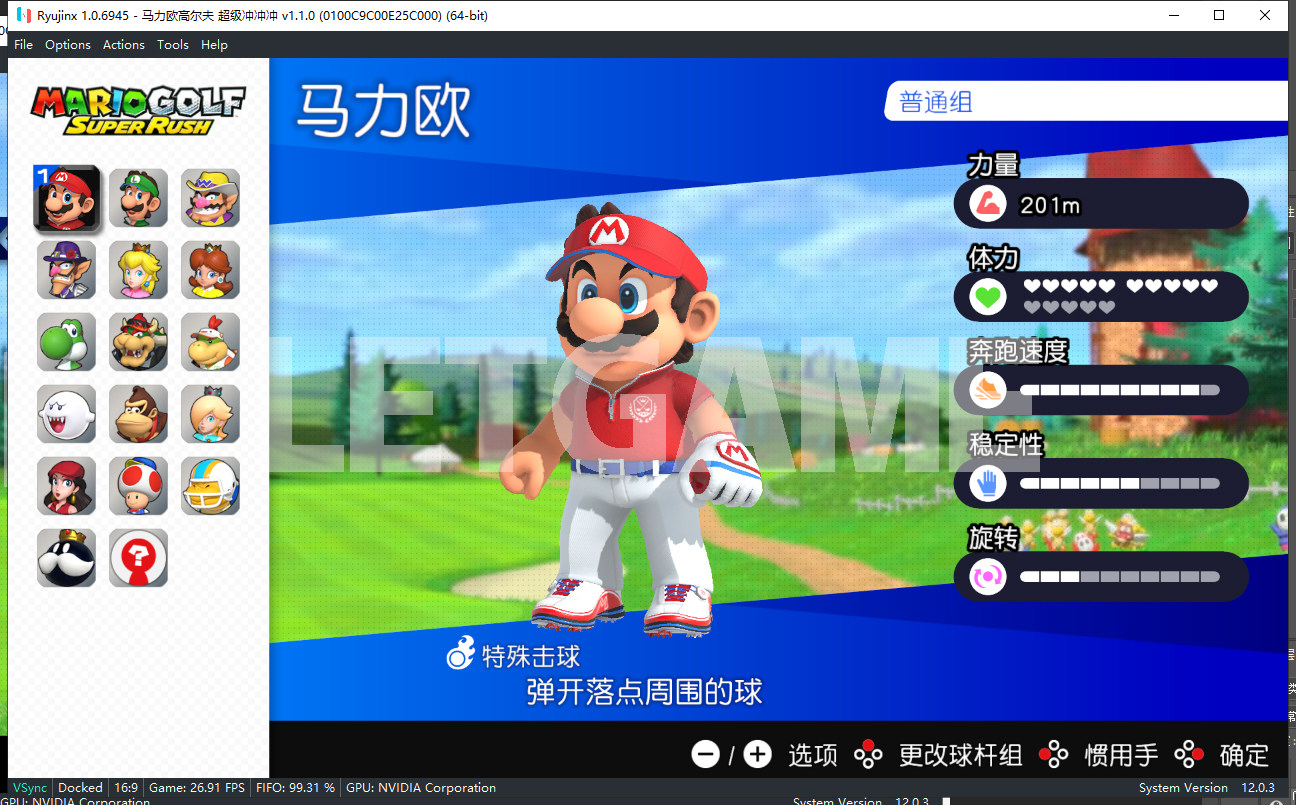Toggle Docked mode in status bar

(x=80, y=788)
